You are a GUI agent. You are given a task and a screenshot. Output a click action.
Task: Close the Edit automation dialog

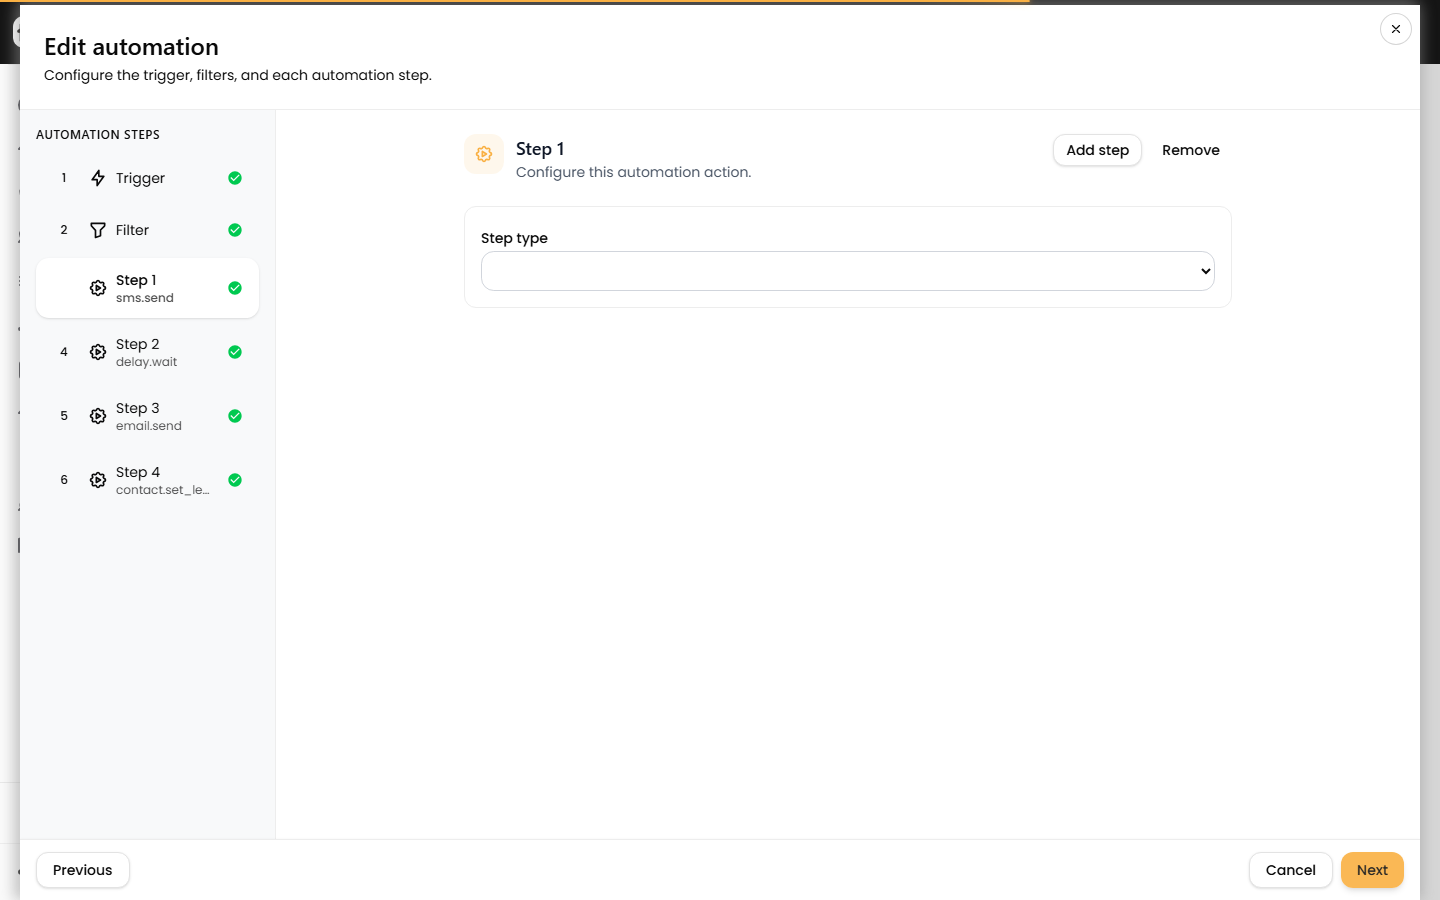pyautogui.click(x=1396, y=29)
